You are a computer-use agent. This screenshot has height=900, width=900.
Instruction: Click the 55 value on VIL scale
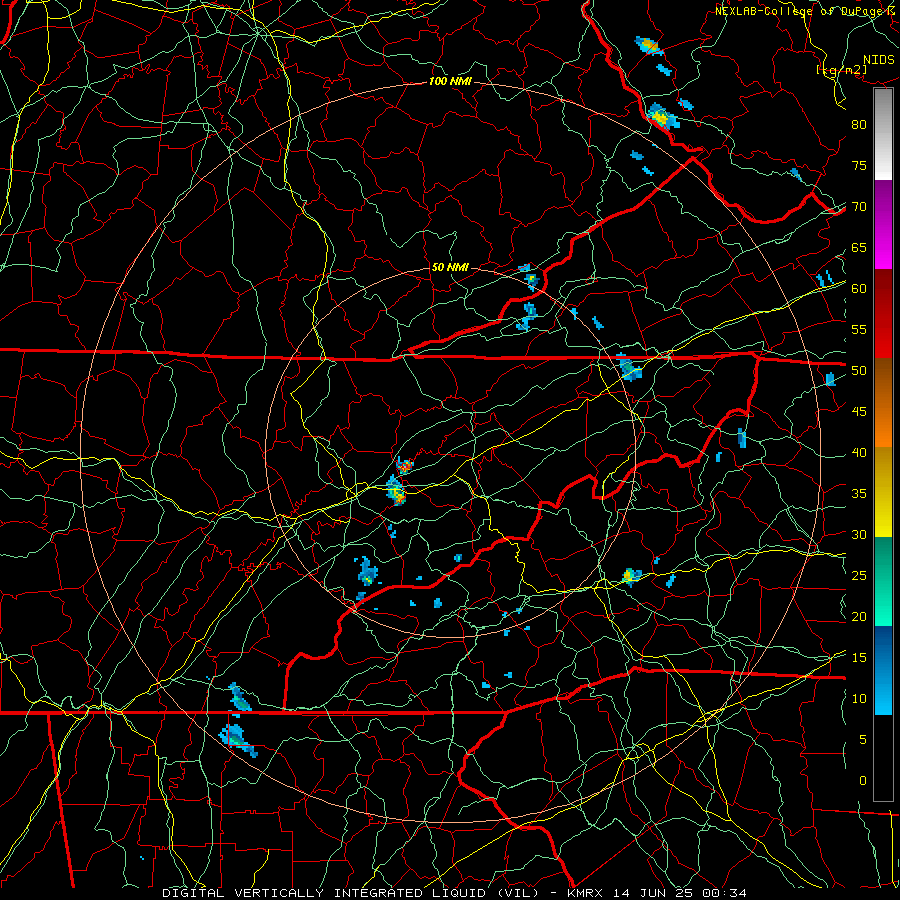click(859, 329)
